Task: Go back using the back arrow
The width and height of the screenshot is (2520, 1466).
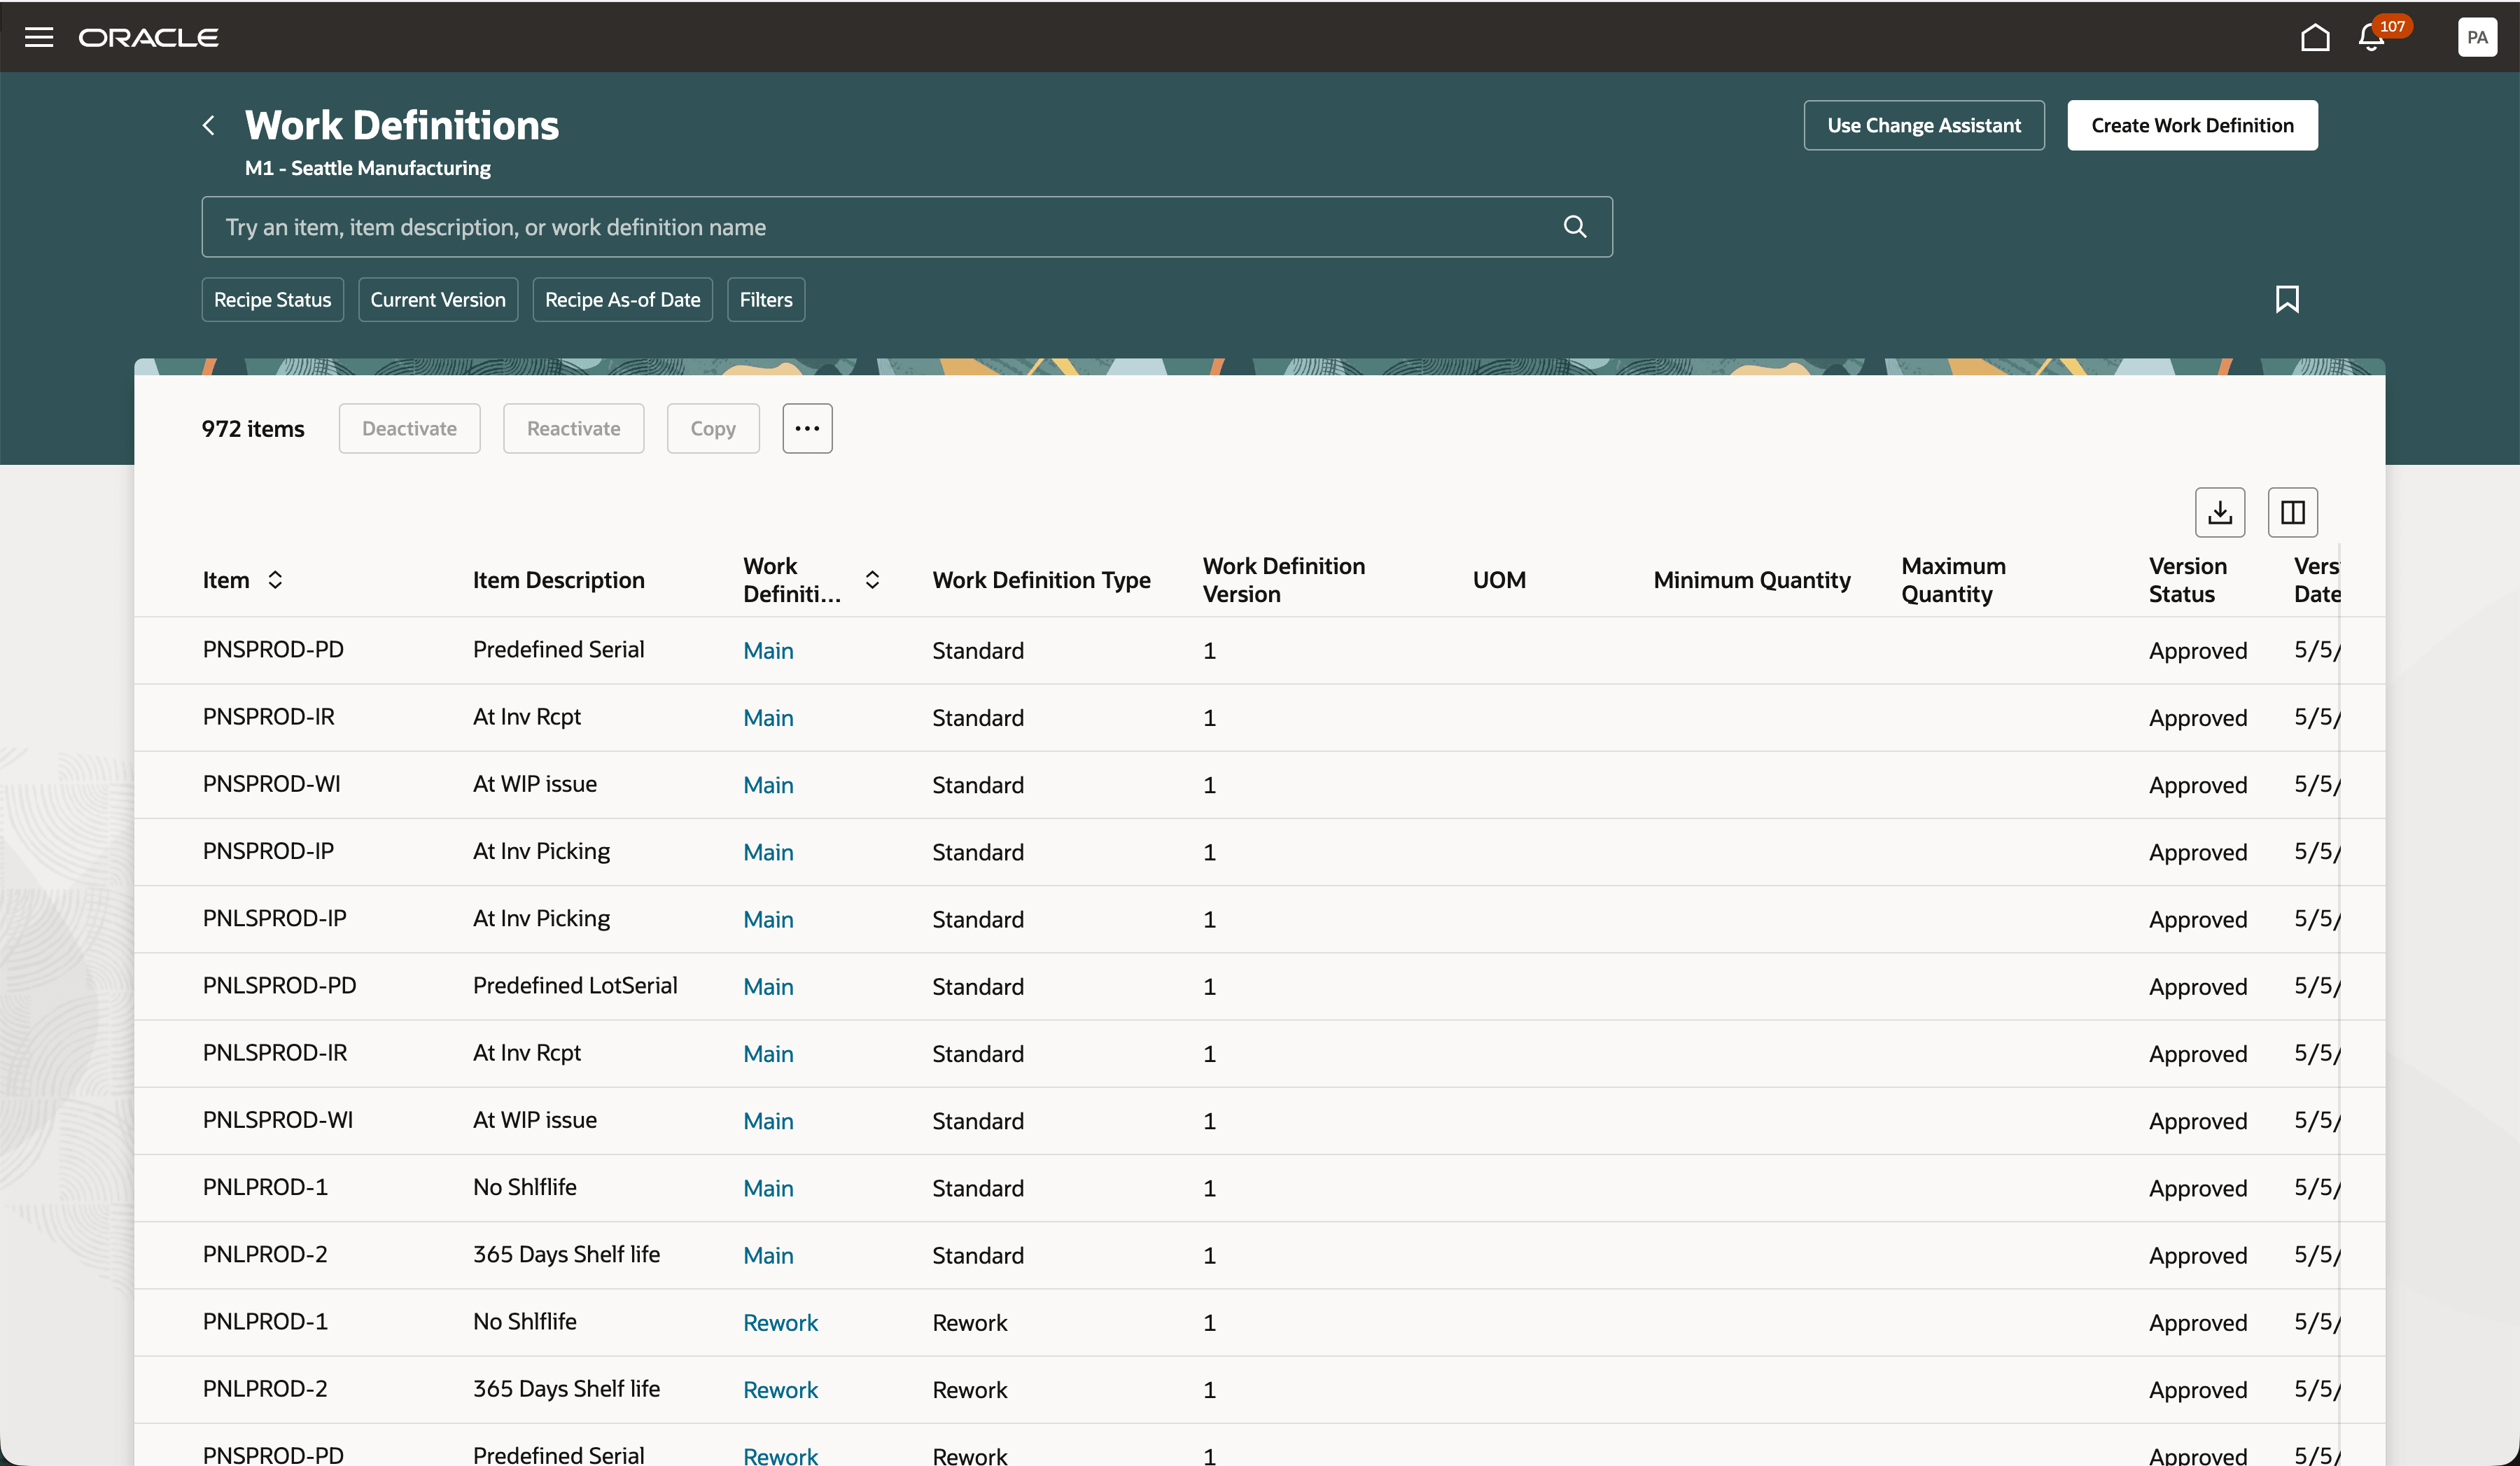Action: point(208,124)
